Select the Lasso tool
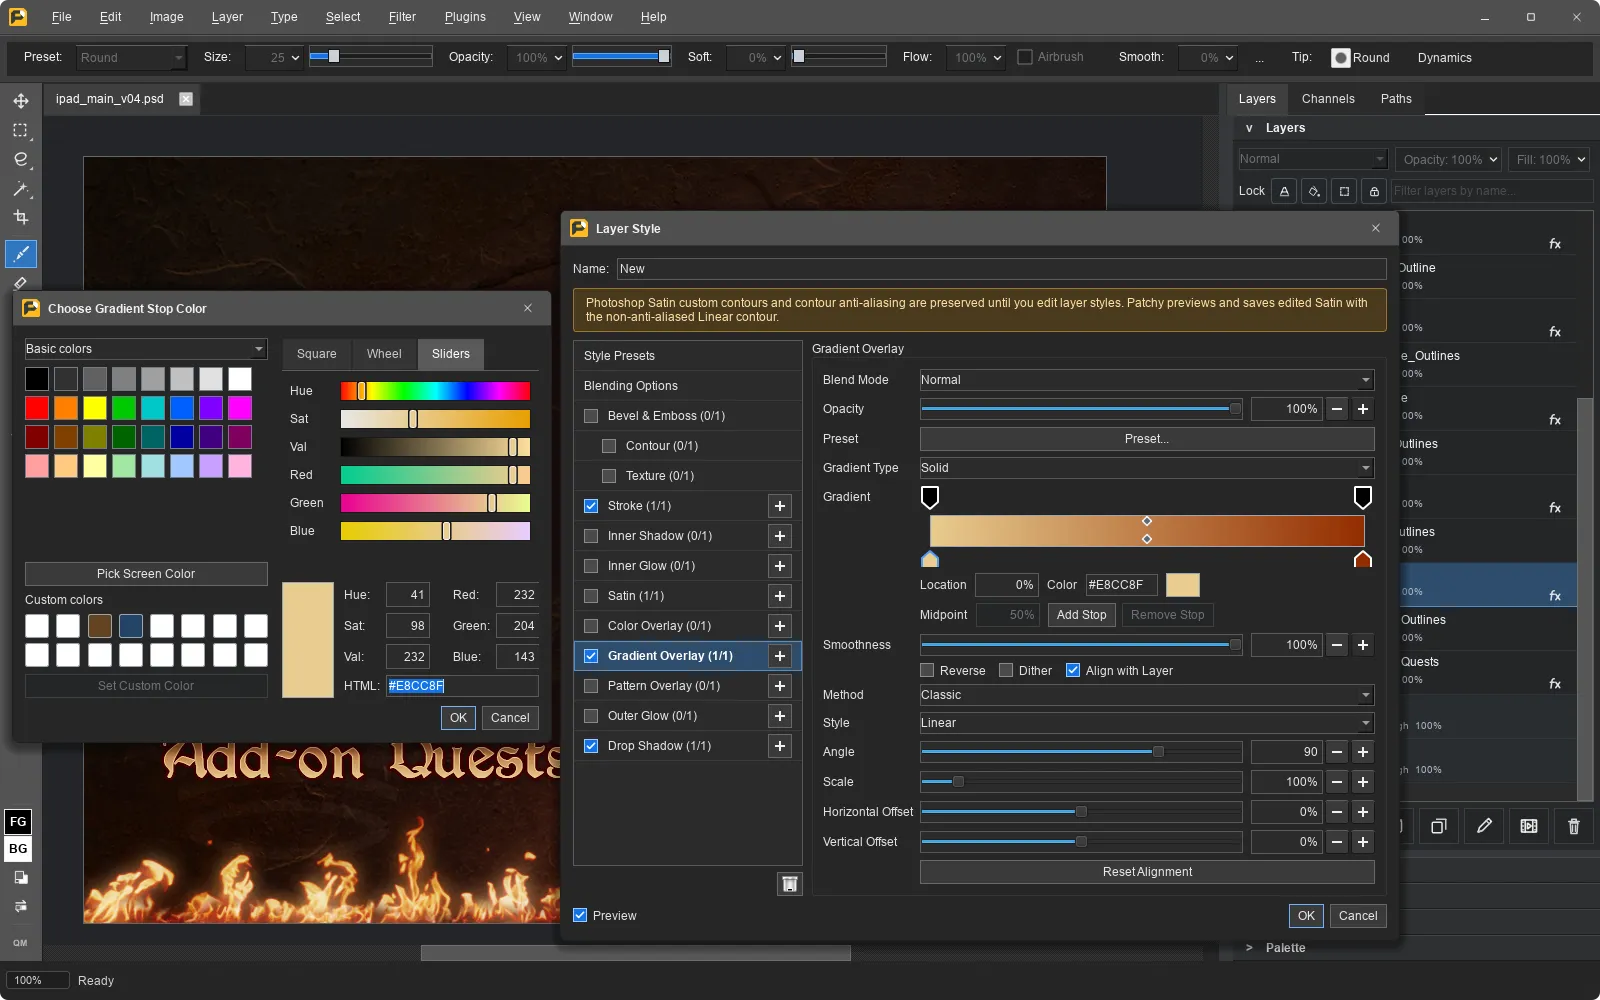The image size is (1600, 1000). [20, 159]
